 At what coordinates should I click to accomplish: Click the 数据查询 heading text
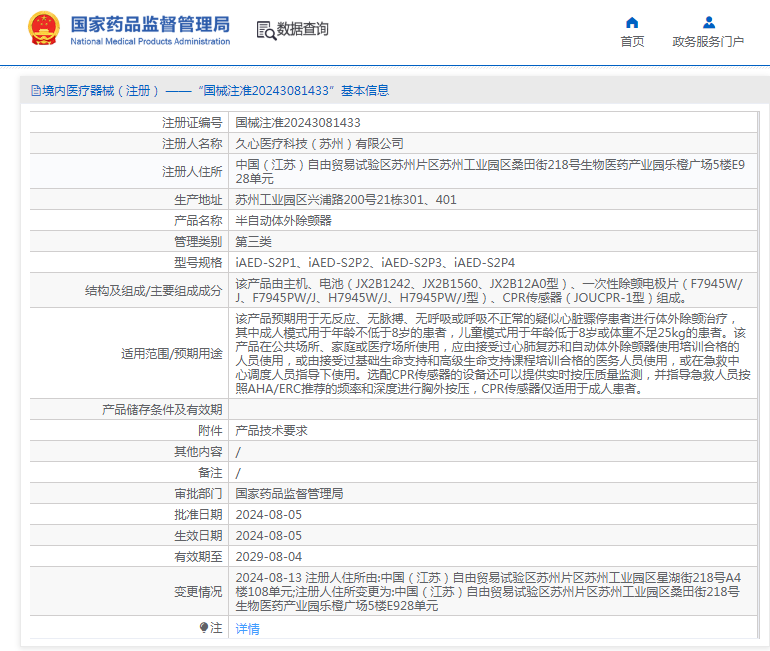(x=302, y=29)
